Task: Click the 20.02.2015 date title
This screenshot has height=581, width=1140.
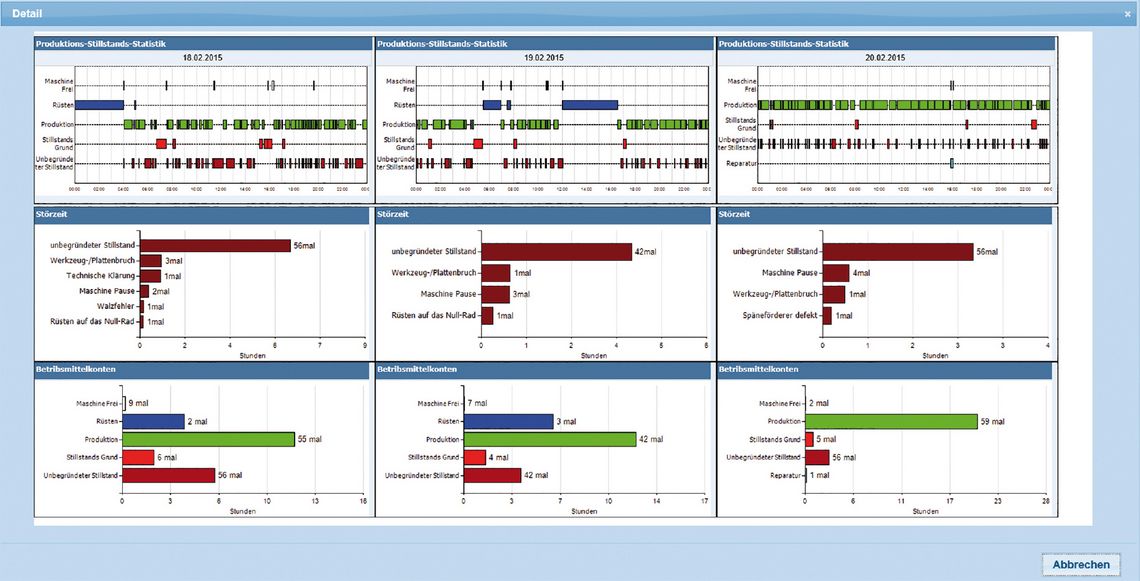Action: point(885,57)
